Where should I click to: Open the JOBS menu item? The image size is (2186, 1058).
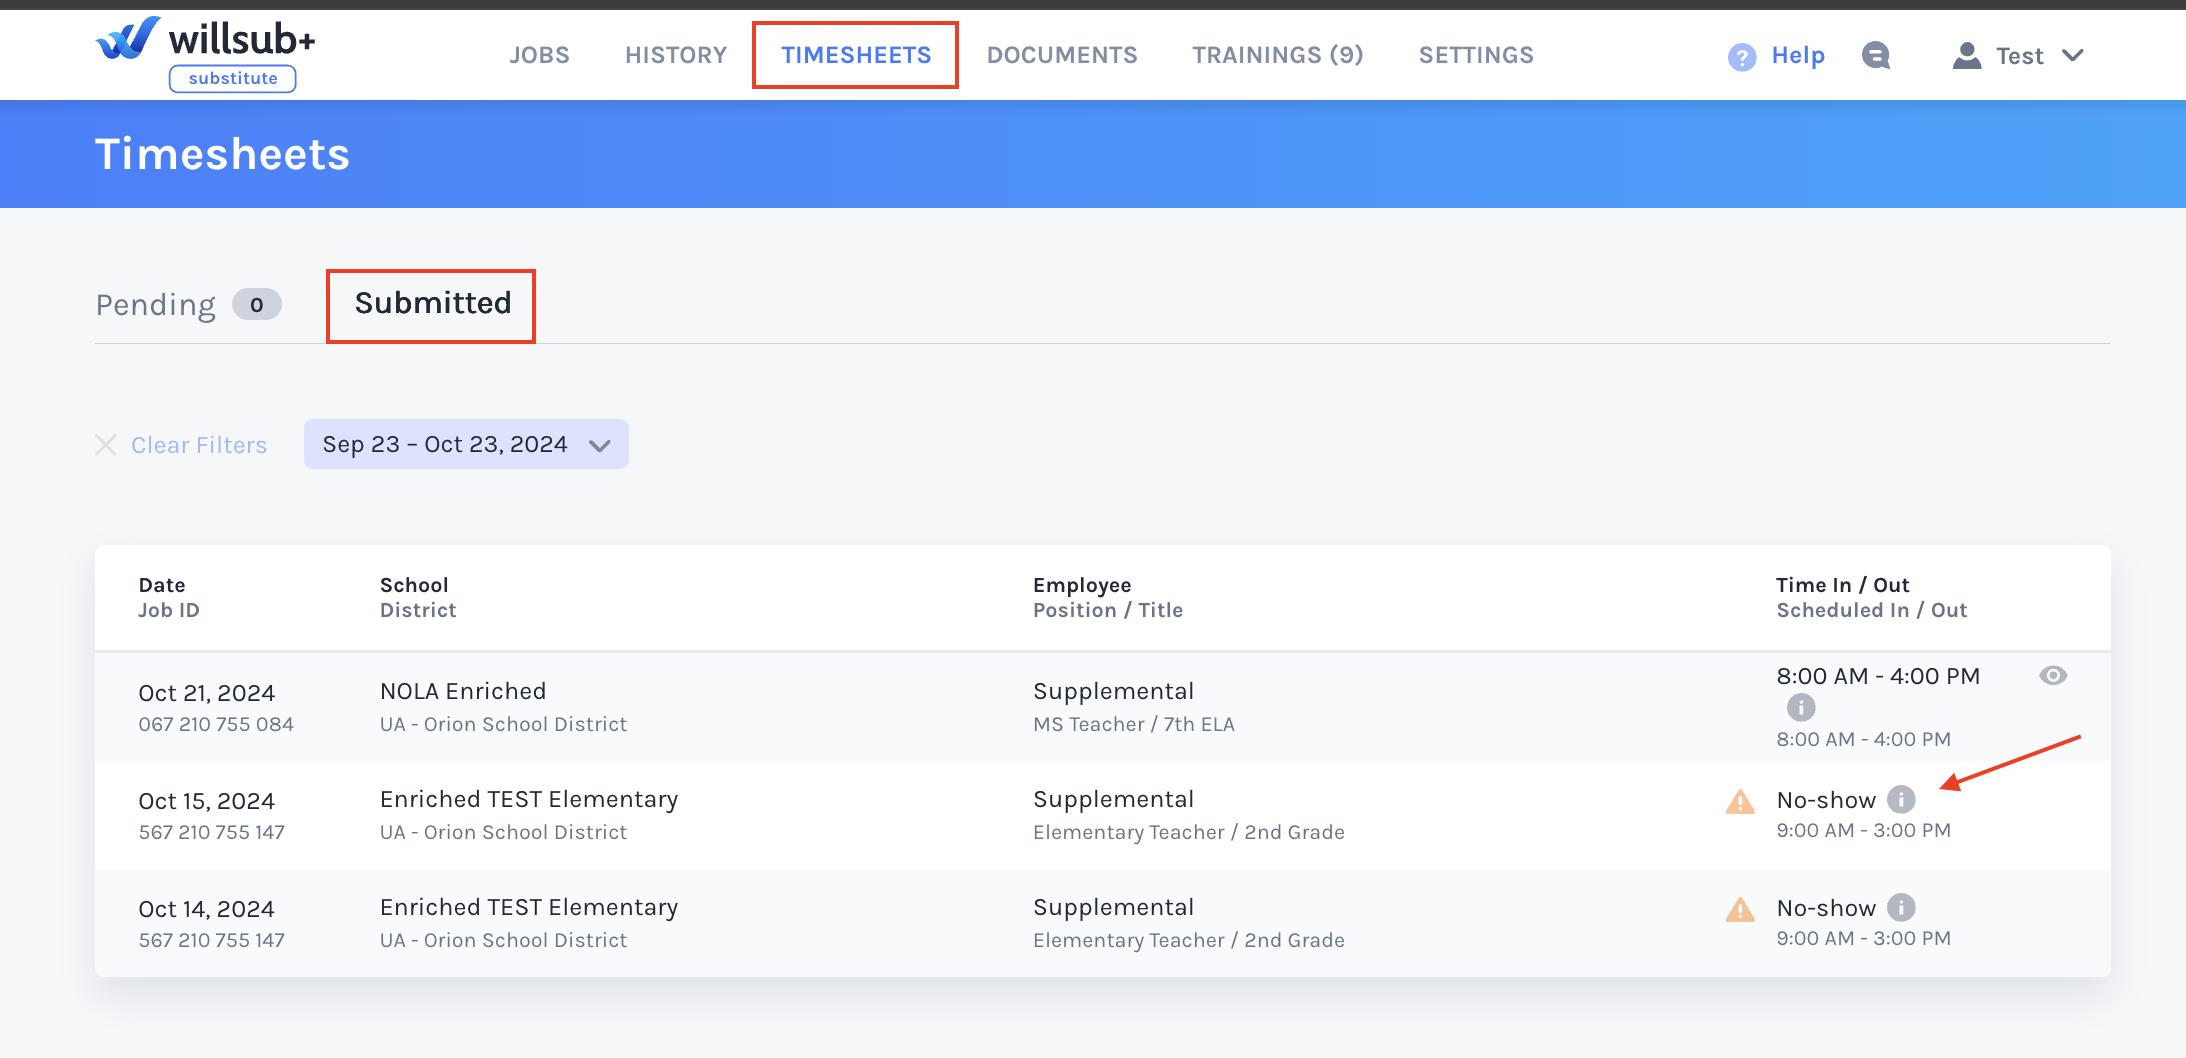(539, 55)
